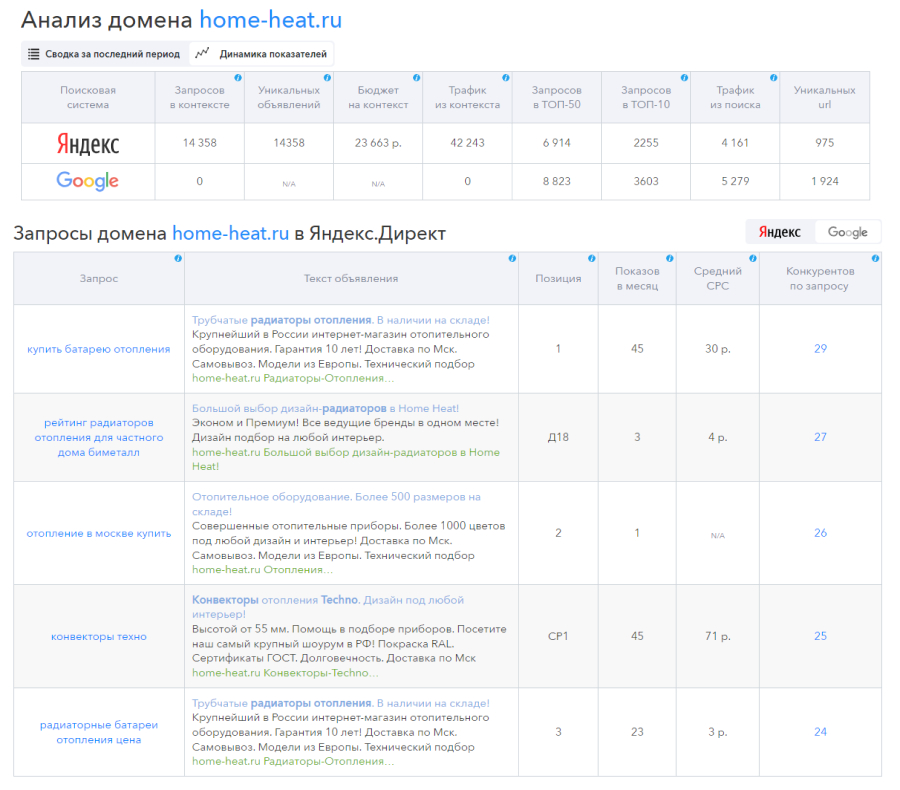Click info icon beside Бюджет на контекст header
The height and width of the screenshot is (790, 900).
(x=416, y=77)
